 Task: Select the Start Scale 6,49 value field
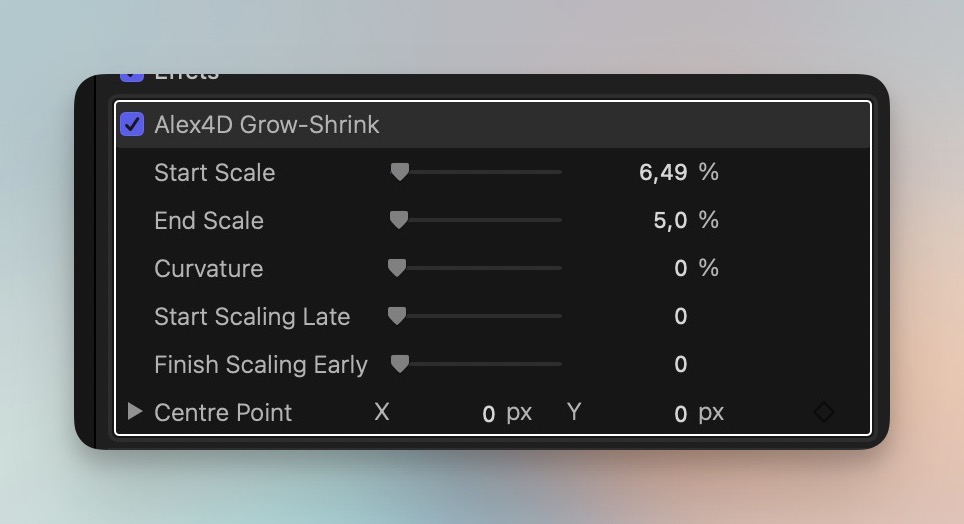click(x=663, y=173)
